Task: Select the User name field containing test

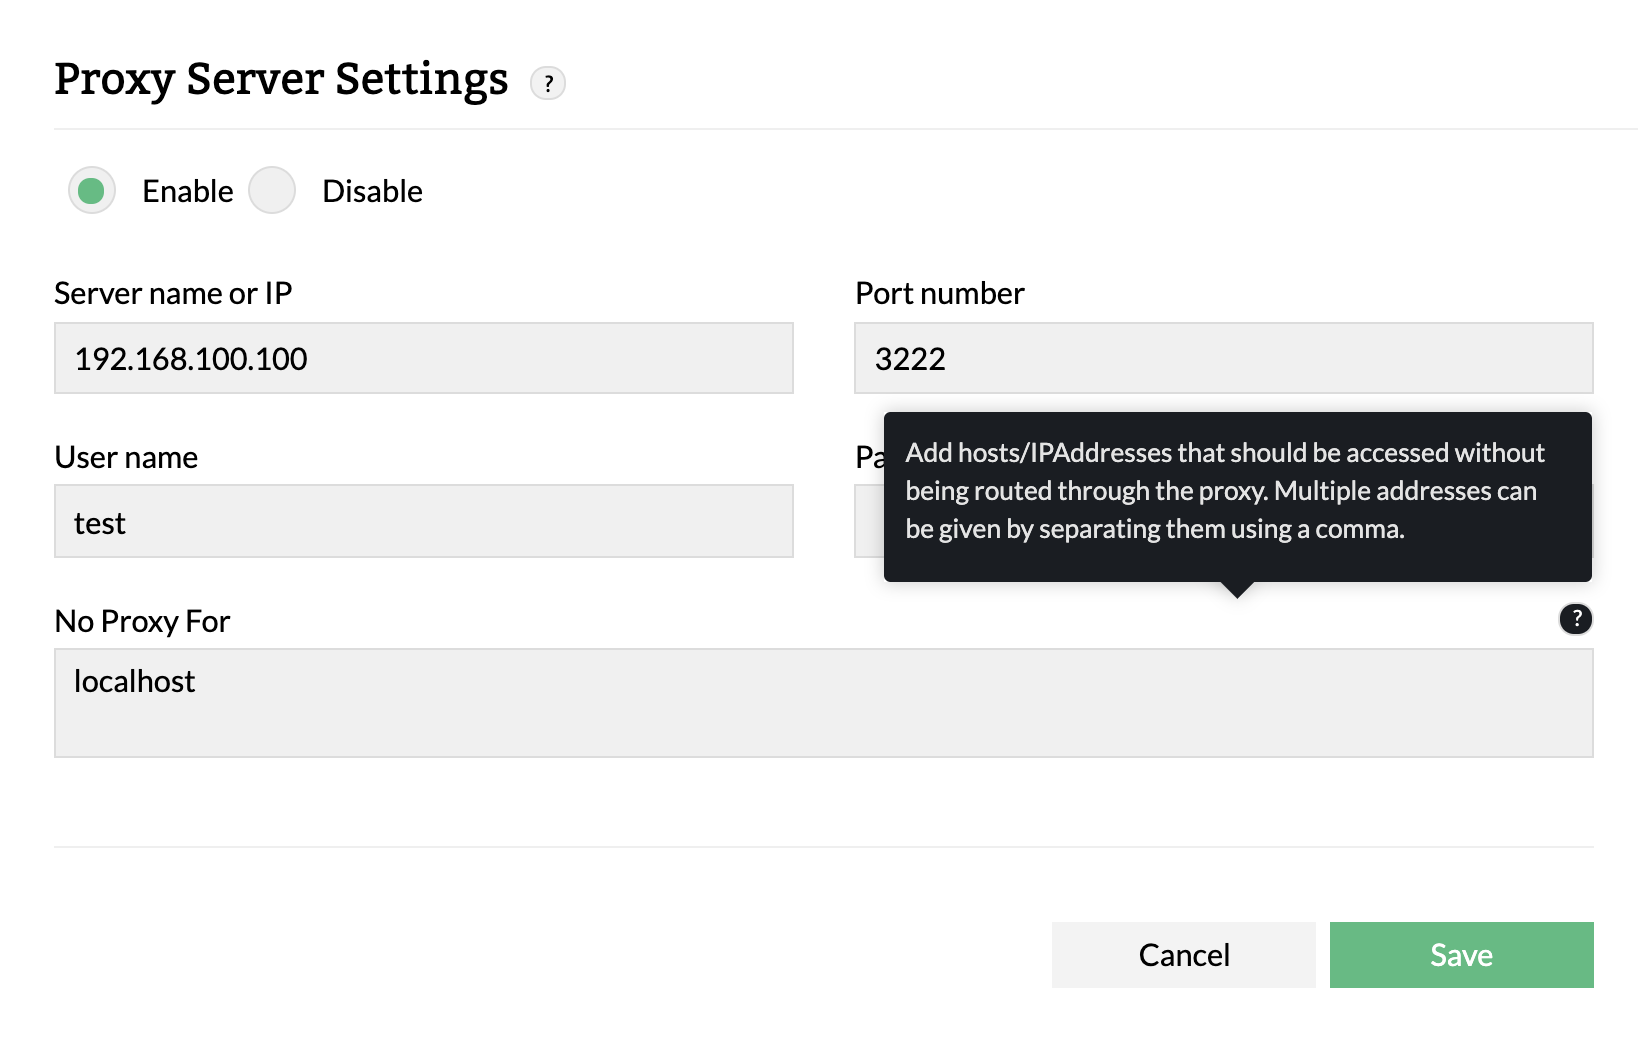Action: click(x=423, y=521)
